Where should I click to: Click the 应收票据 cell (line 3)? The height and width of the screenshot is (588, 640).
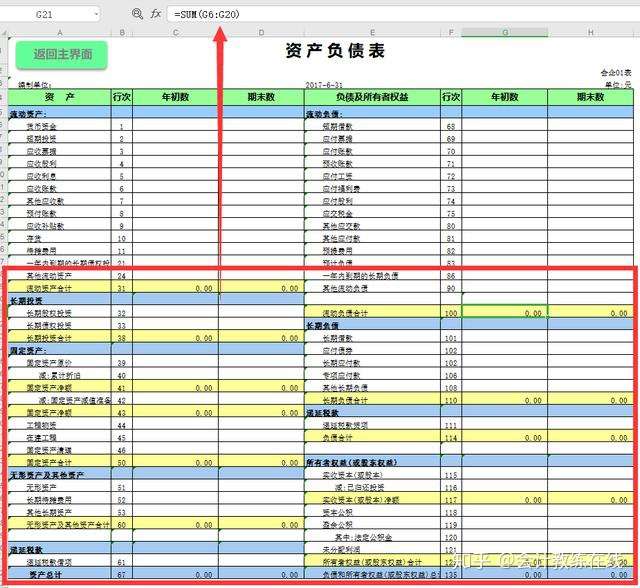(x=60, y=151)
